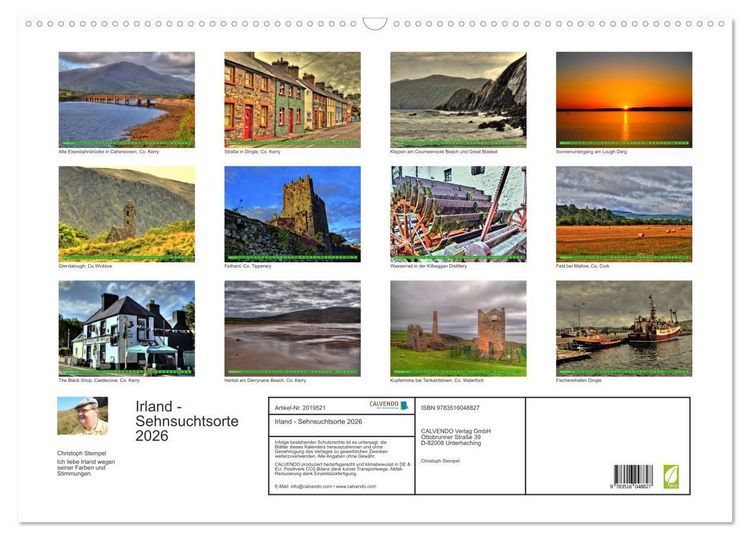Click the Kilbeggan Distillery waterwheel photo
Viewport: 750px width, 540px height.
coord(458,214)
